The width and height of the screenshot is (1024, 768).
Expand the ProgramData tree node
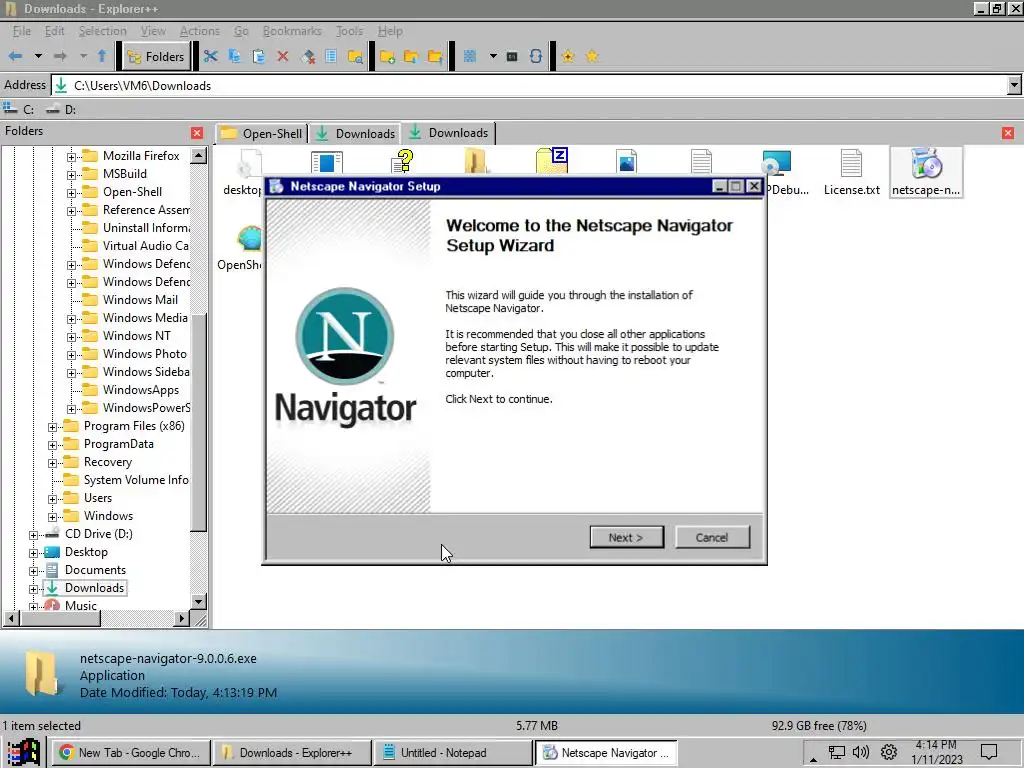(52, 445)
